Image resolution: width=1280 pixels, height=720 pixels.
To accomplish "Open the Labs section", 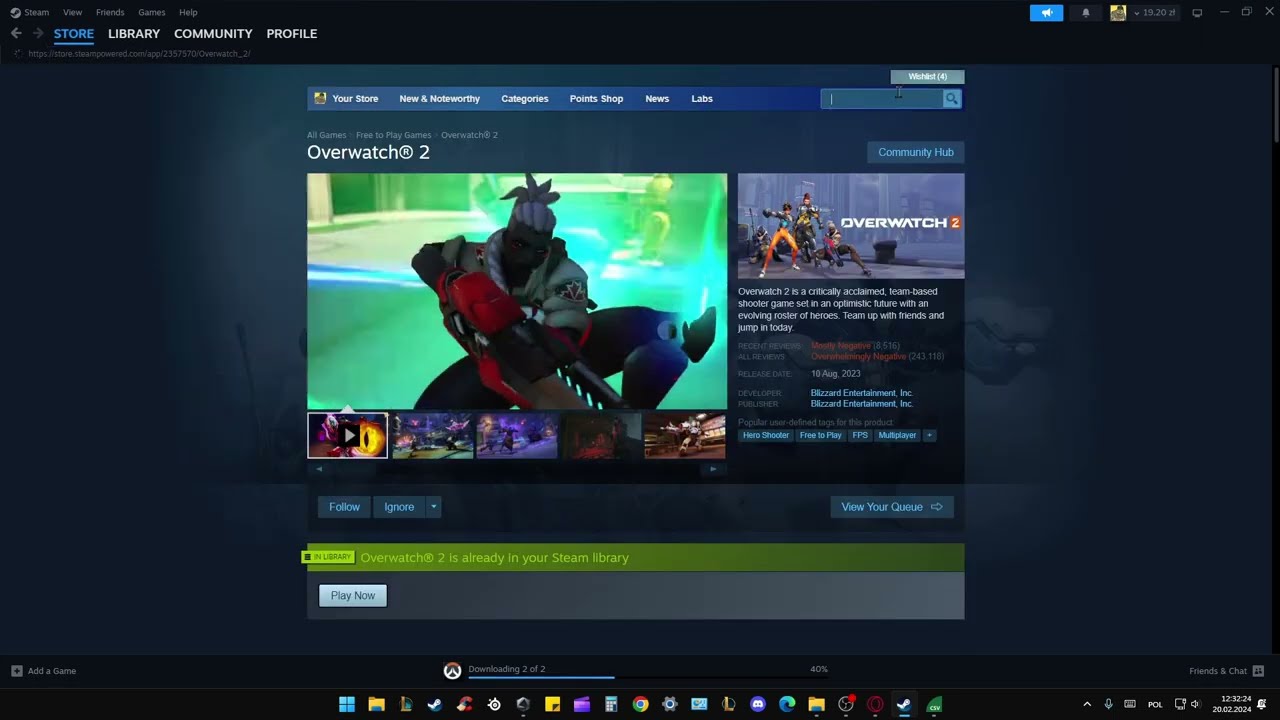I will [702, 98].
